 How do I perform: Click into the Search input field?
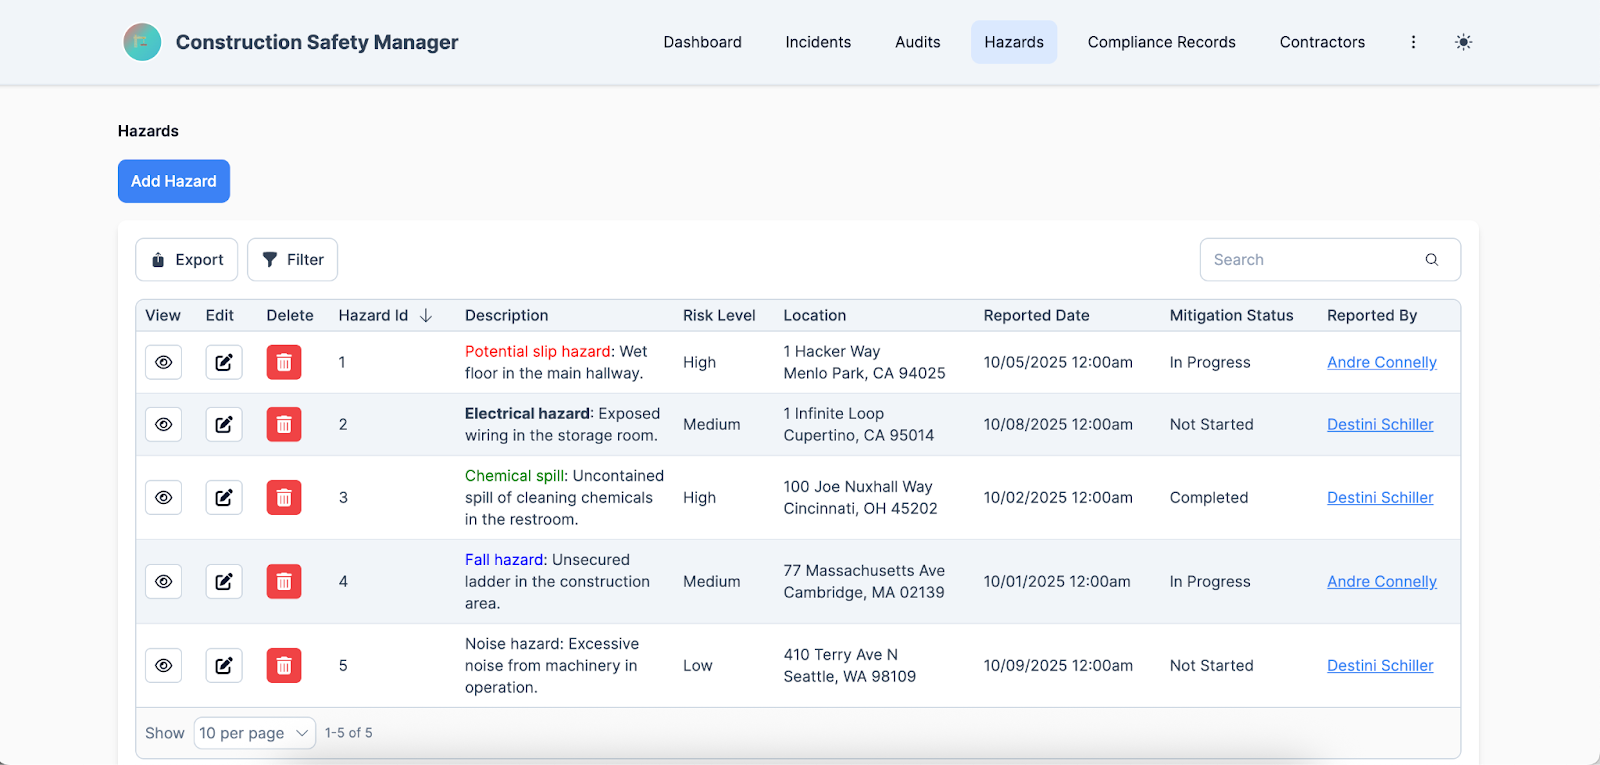coord(1310,260)
